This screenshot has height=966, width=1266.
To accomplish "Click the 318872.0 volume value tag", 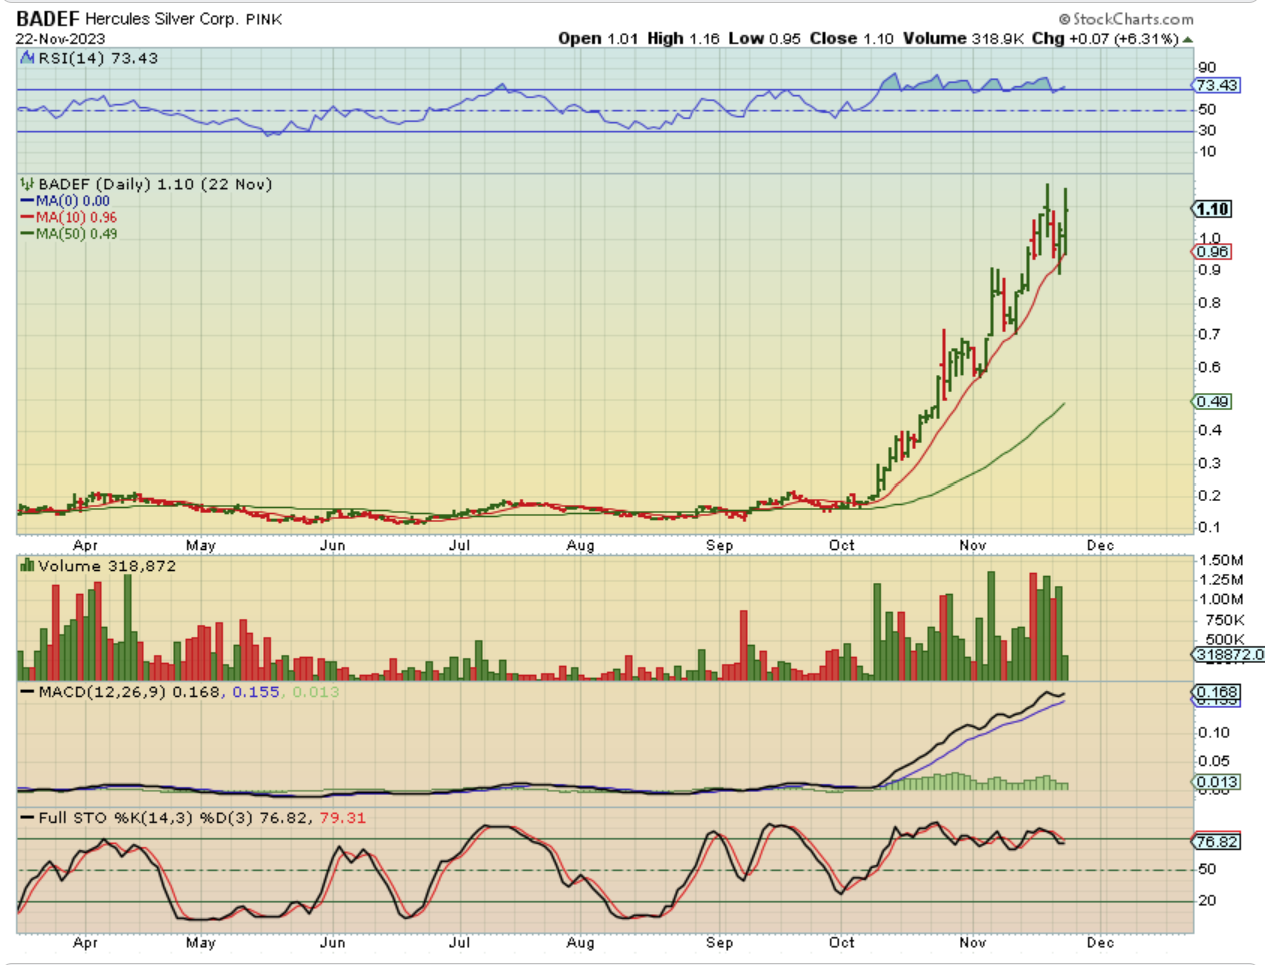I will coord(1229,655).
